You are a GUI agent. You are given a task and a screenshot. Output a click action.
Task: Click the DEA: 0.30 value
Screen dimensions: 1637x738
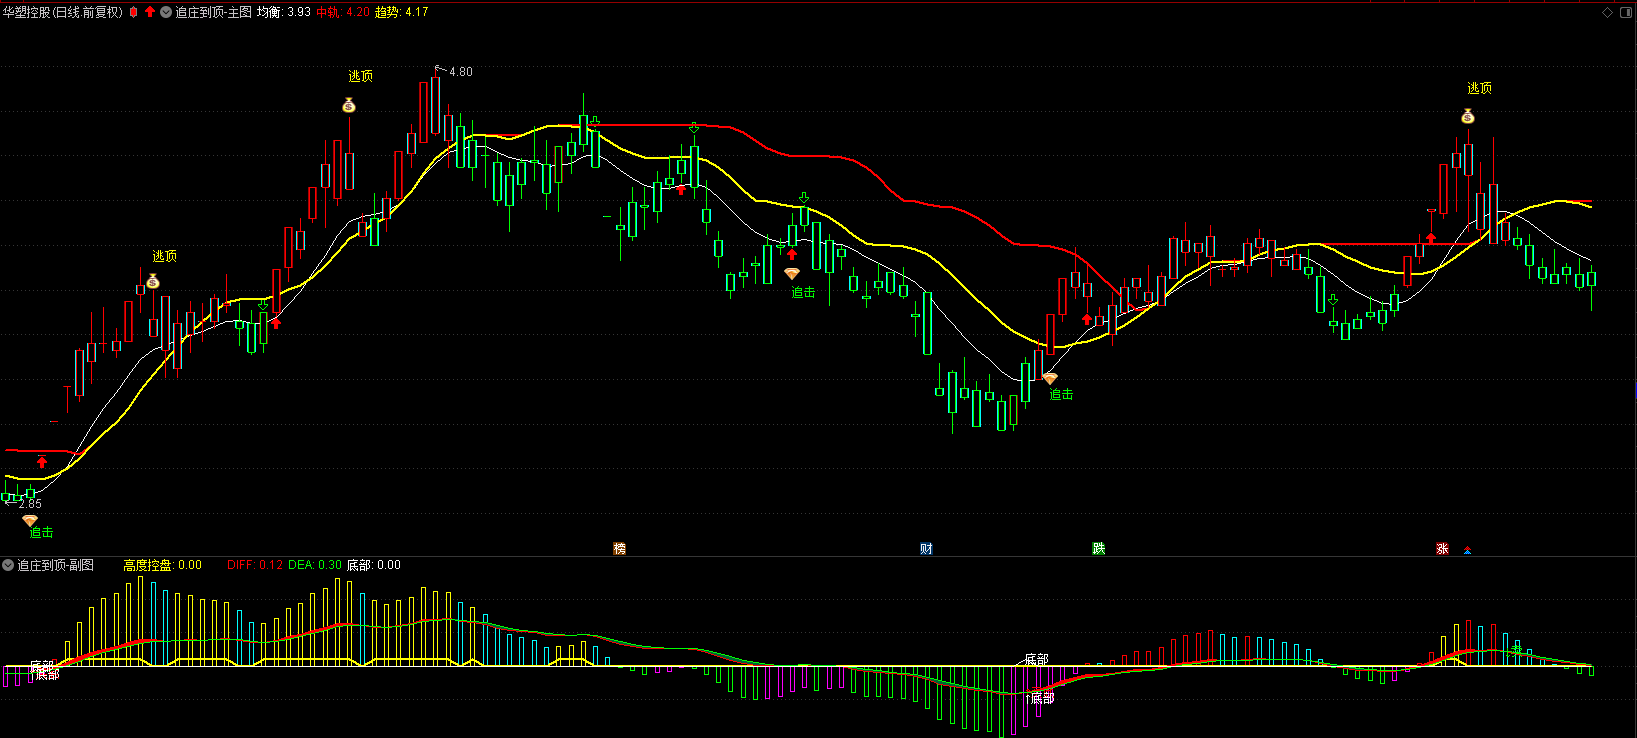click(315, 565)
